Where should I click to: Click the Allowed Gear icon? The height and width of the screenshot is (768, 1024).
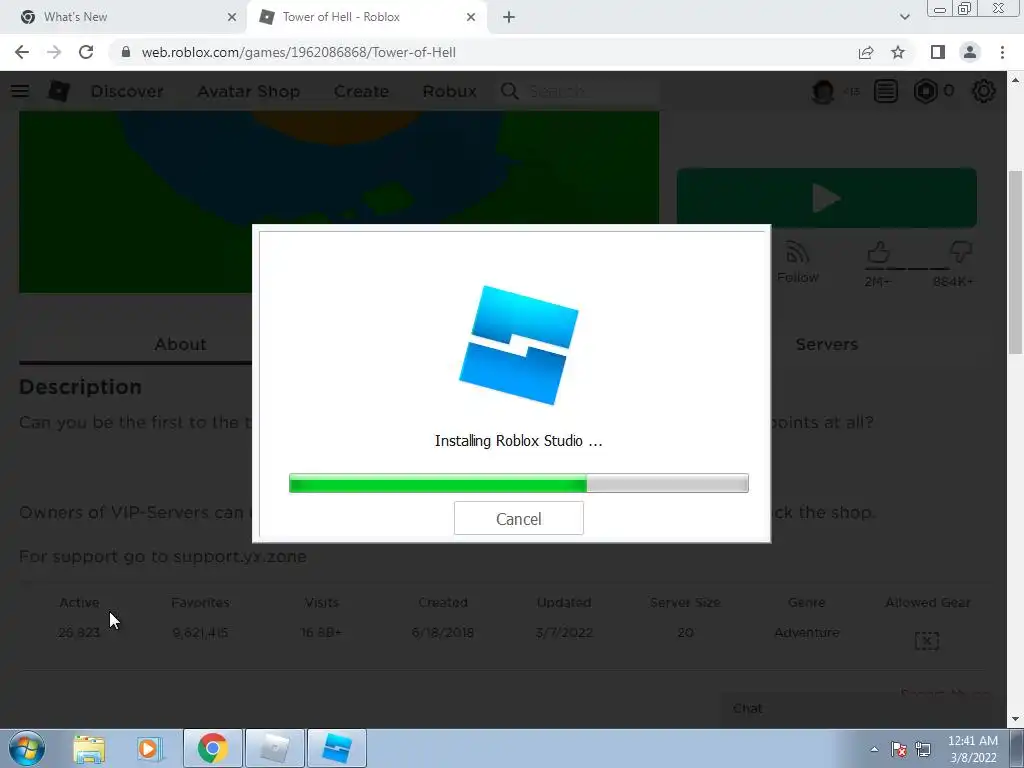(x=927, y=640)
